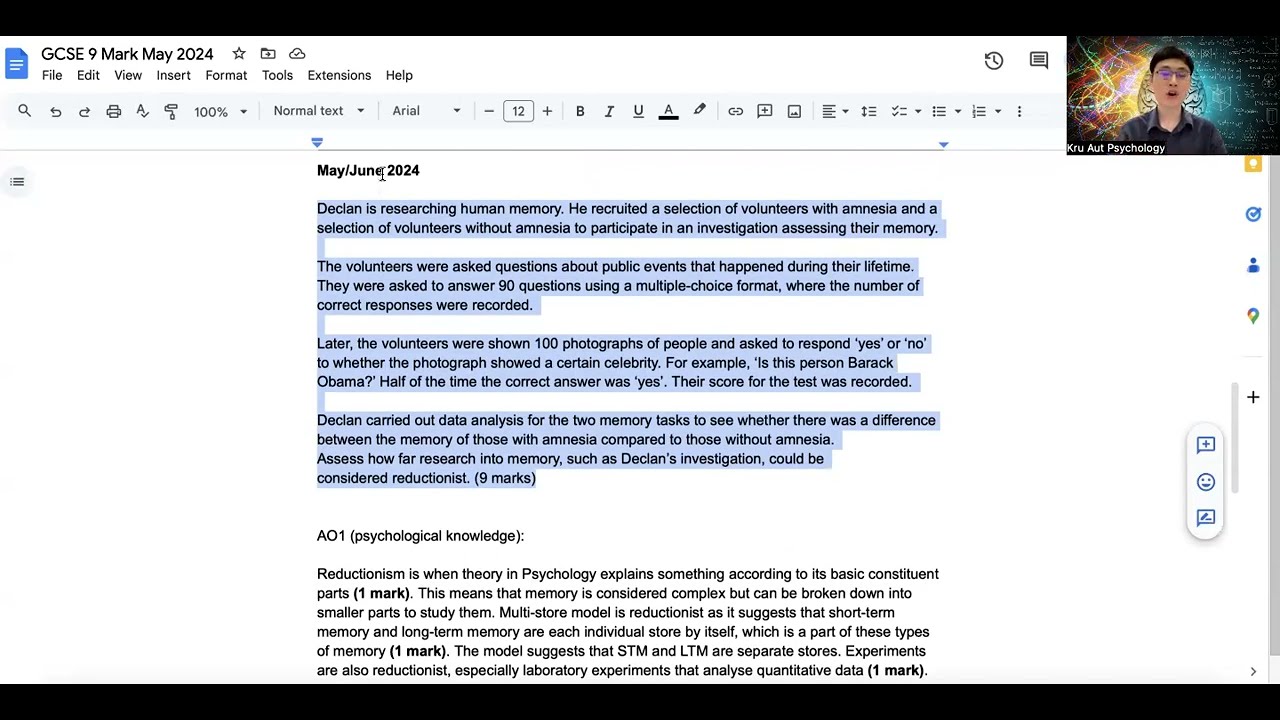Add emoji reaction from margin
1280x720 pixels.
pos(1206,482)
